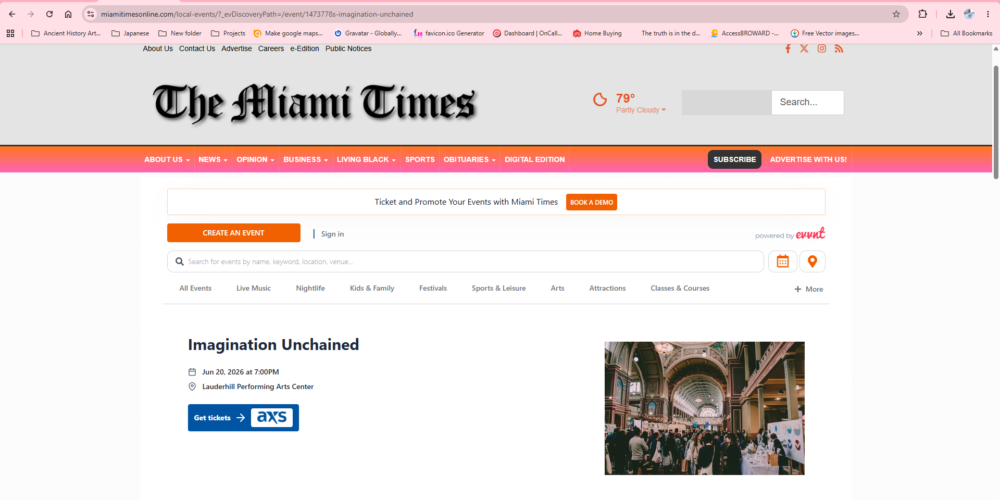Open the Dashboard OnCall bookmark
The width and height of the screenshot is (1000, 500).
pyautogui.click(x=527, y=33)
